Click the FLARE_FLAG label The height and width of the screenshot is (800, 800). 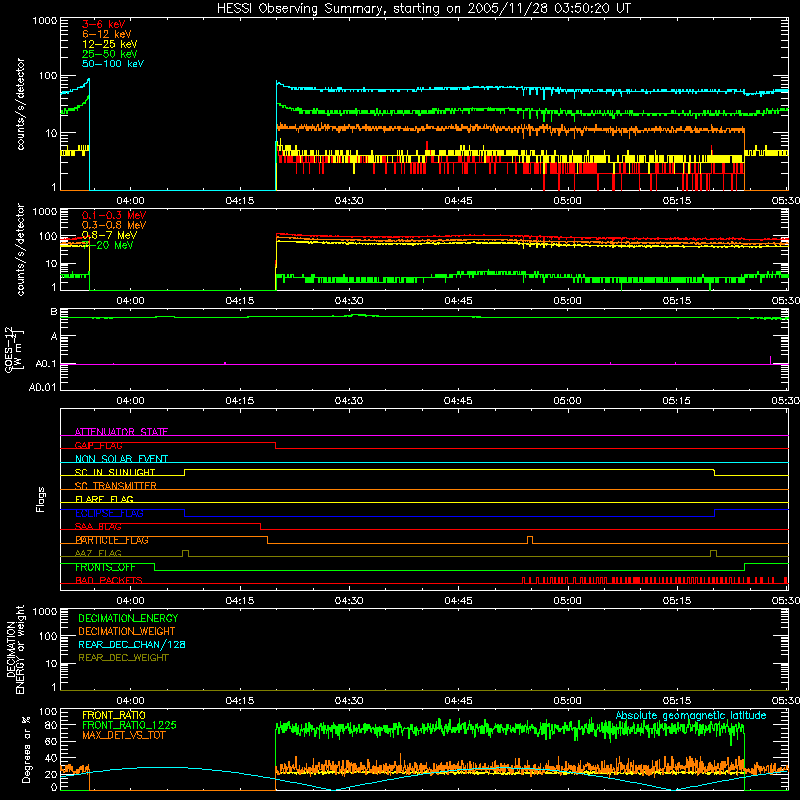coord(104,499)
